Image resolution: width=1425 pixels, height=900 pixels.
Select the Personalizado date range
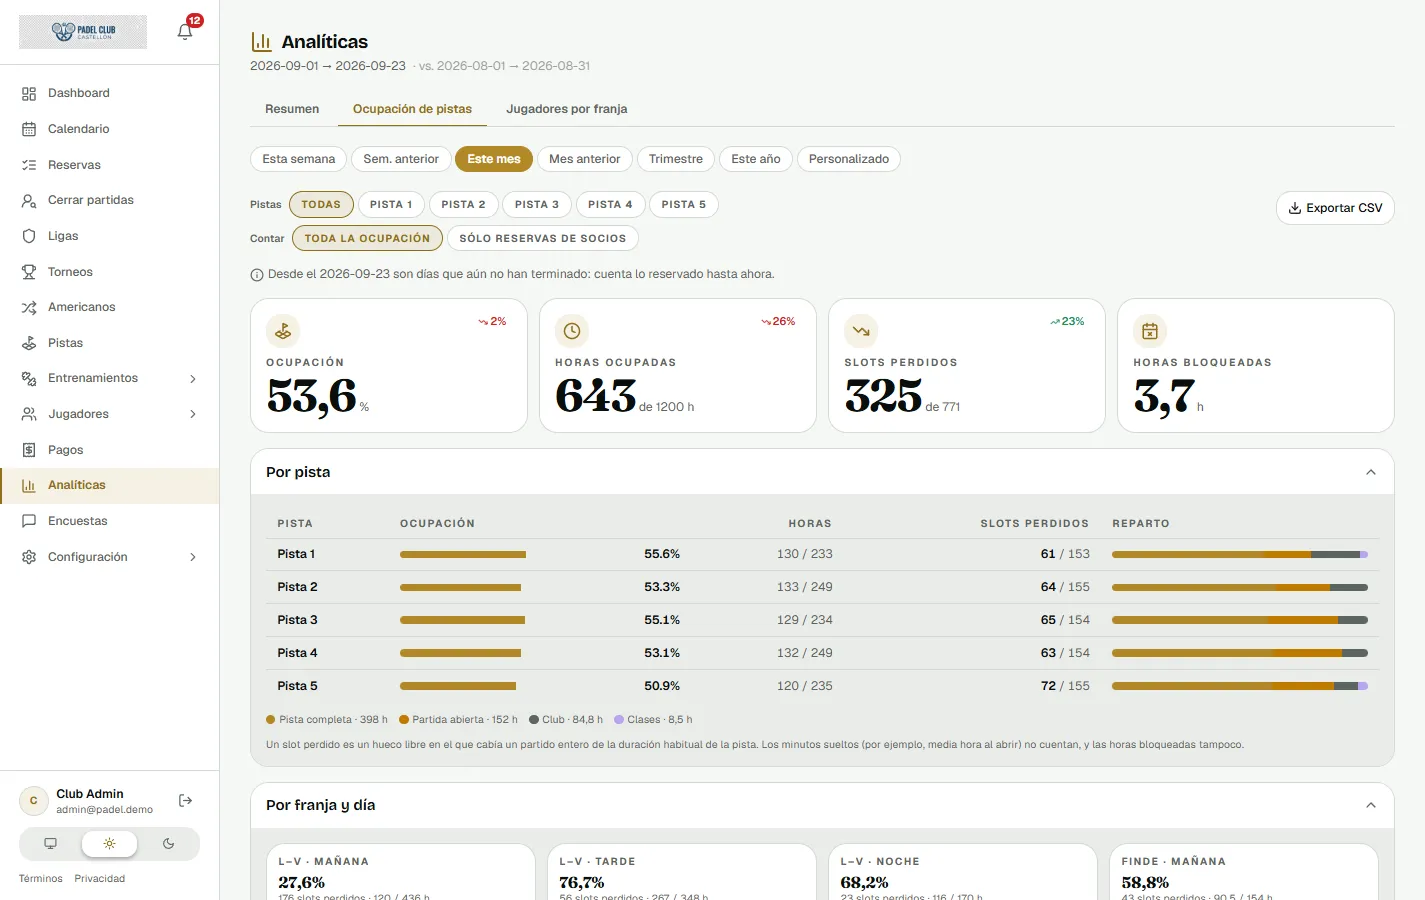[x=849, y=159]
